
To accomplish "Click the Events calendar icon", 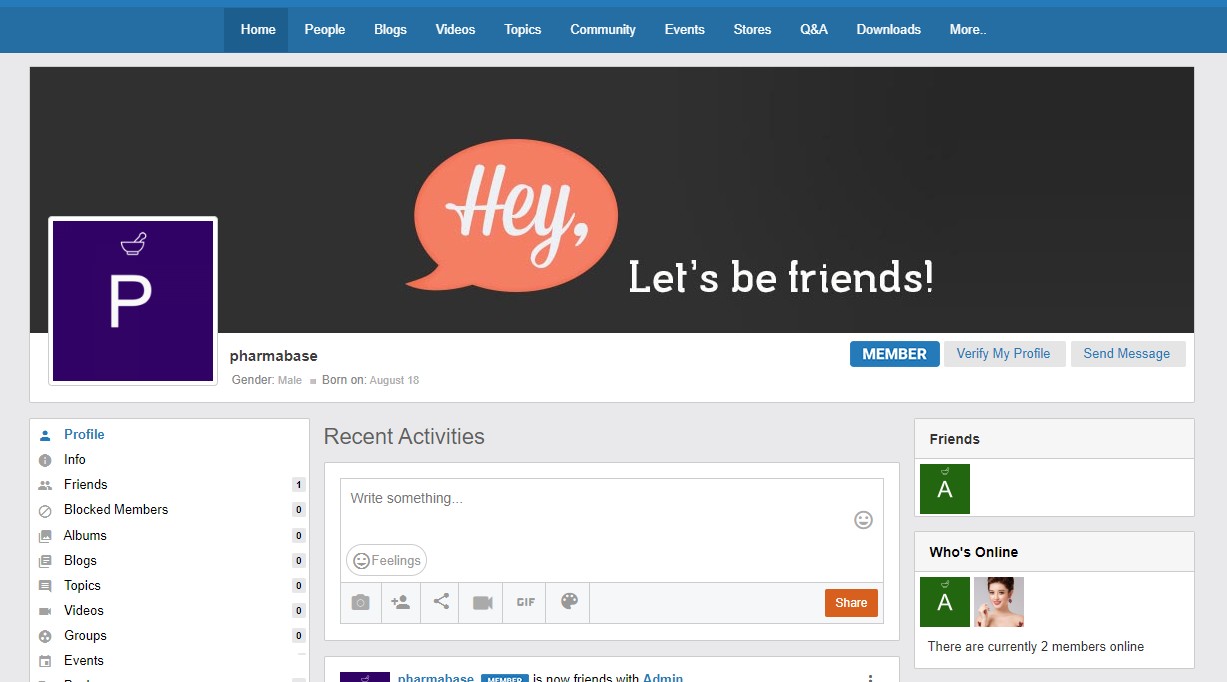I will [x=45, y=660].
